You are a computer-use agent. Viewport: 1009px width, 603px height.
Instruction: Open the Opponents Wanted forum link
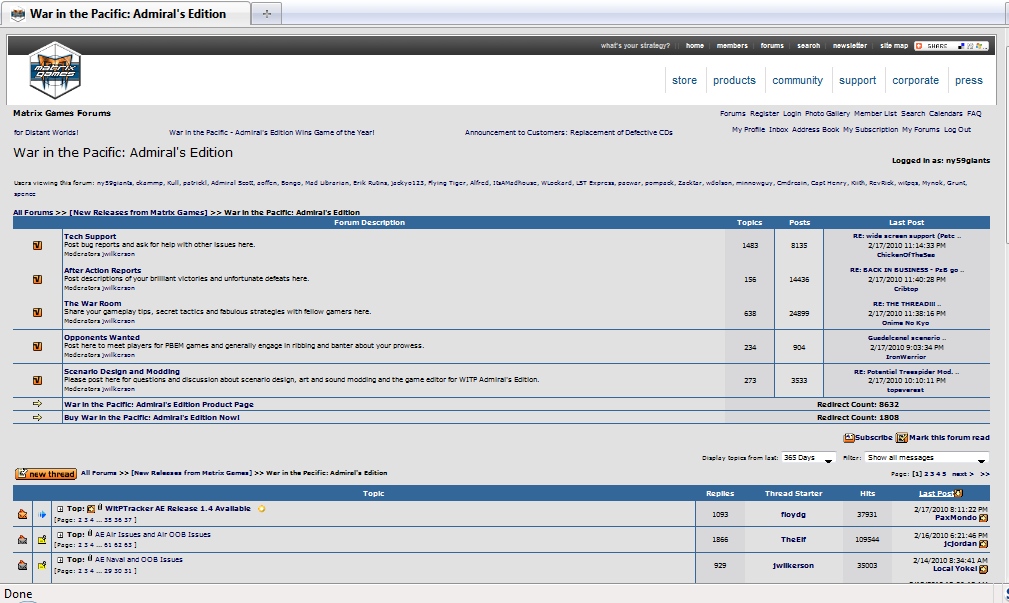[102, 337]
